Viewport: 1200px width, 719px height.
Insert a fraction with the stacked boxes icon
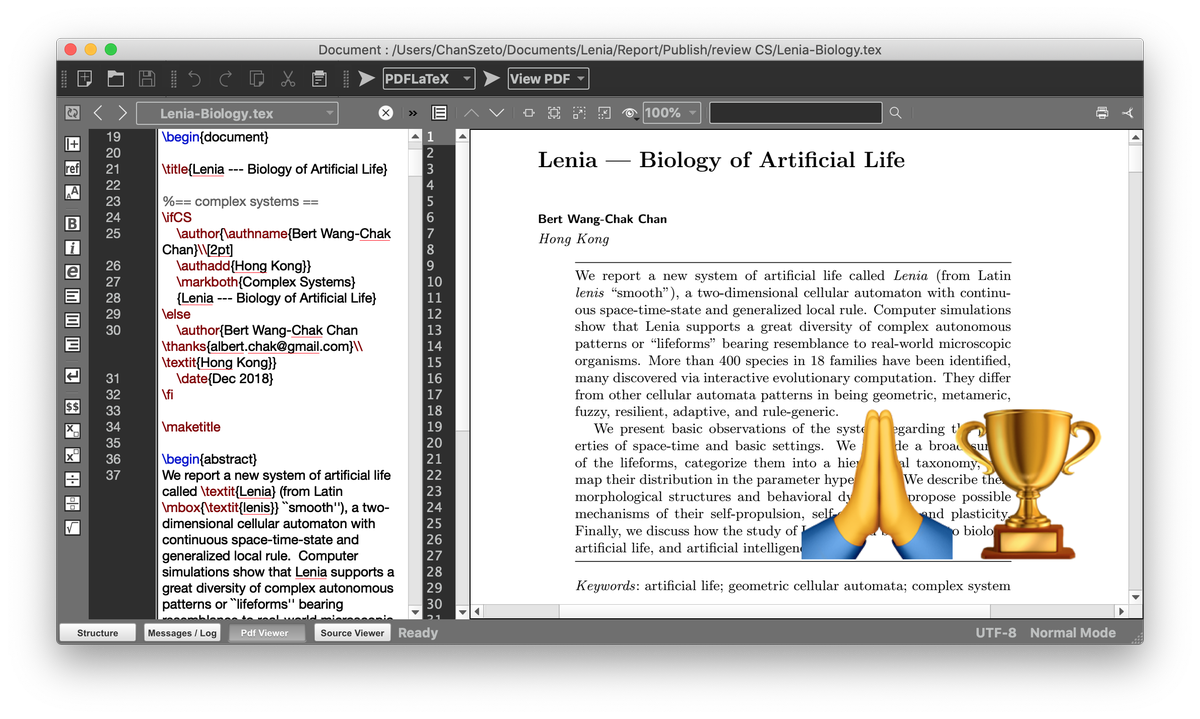click(x=72, y=503)
